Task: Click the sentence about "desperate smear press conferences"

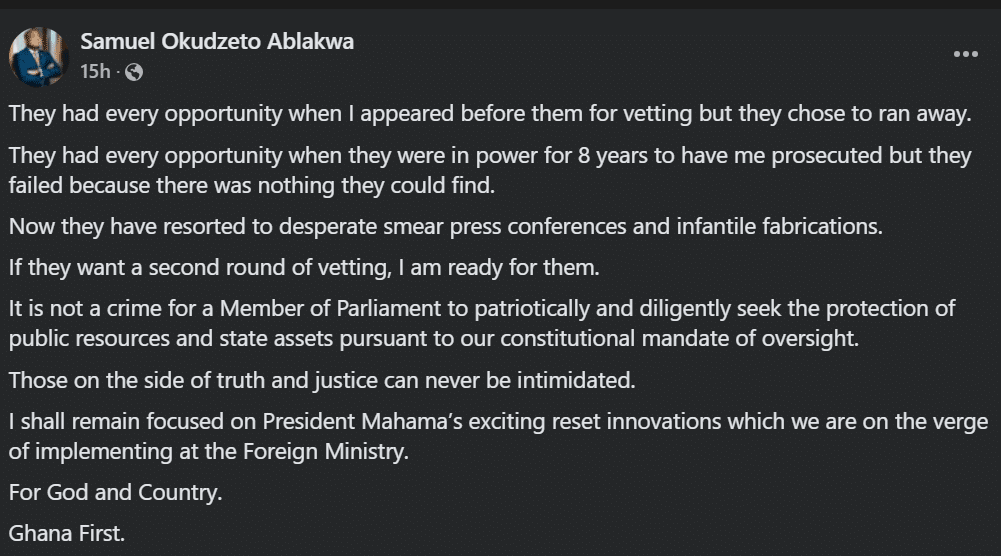Action: point(446,227)
